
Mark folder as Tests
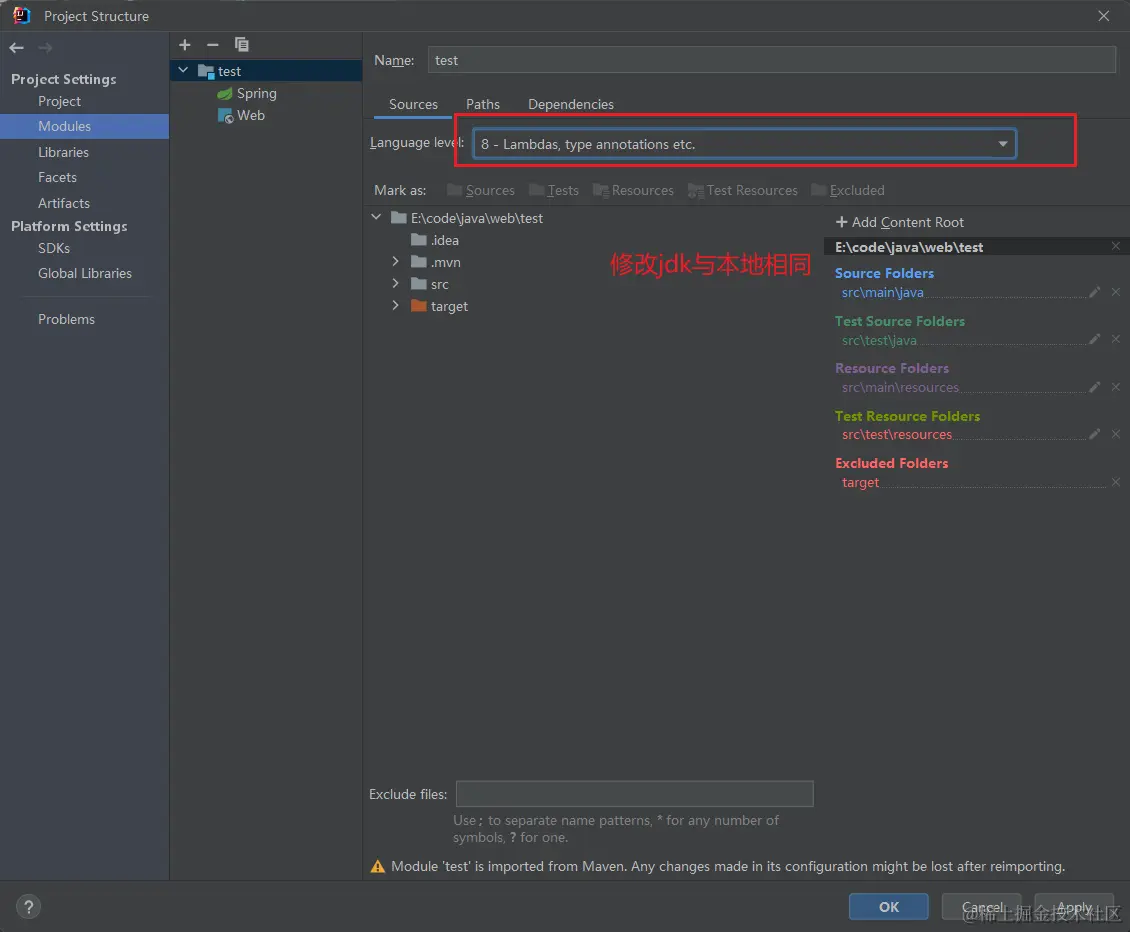click(553, 190)
